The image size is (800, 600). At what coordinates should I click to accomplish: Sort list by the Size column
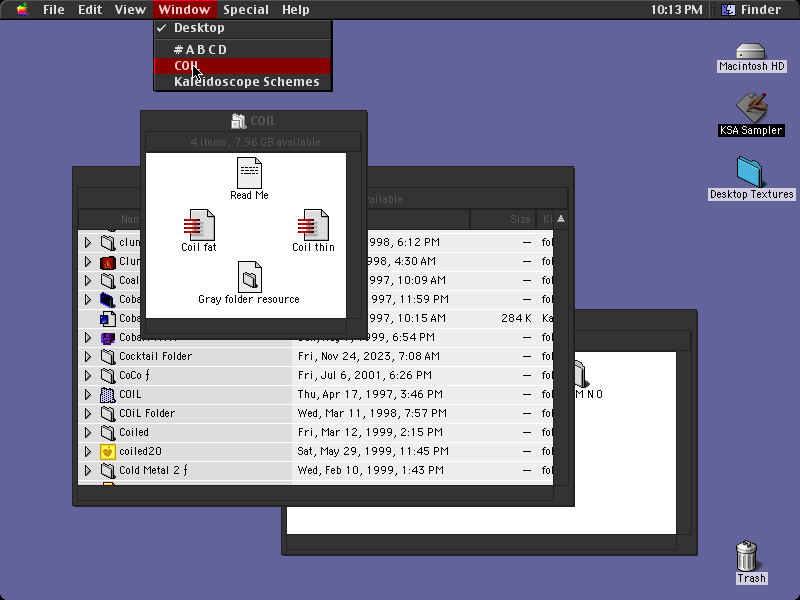503,219
